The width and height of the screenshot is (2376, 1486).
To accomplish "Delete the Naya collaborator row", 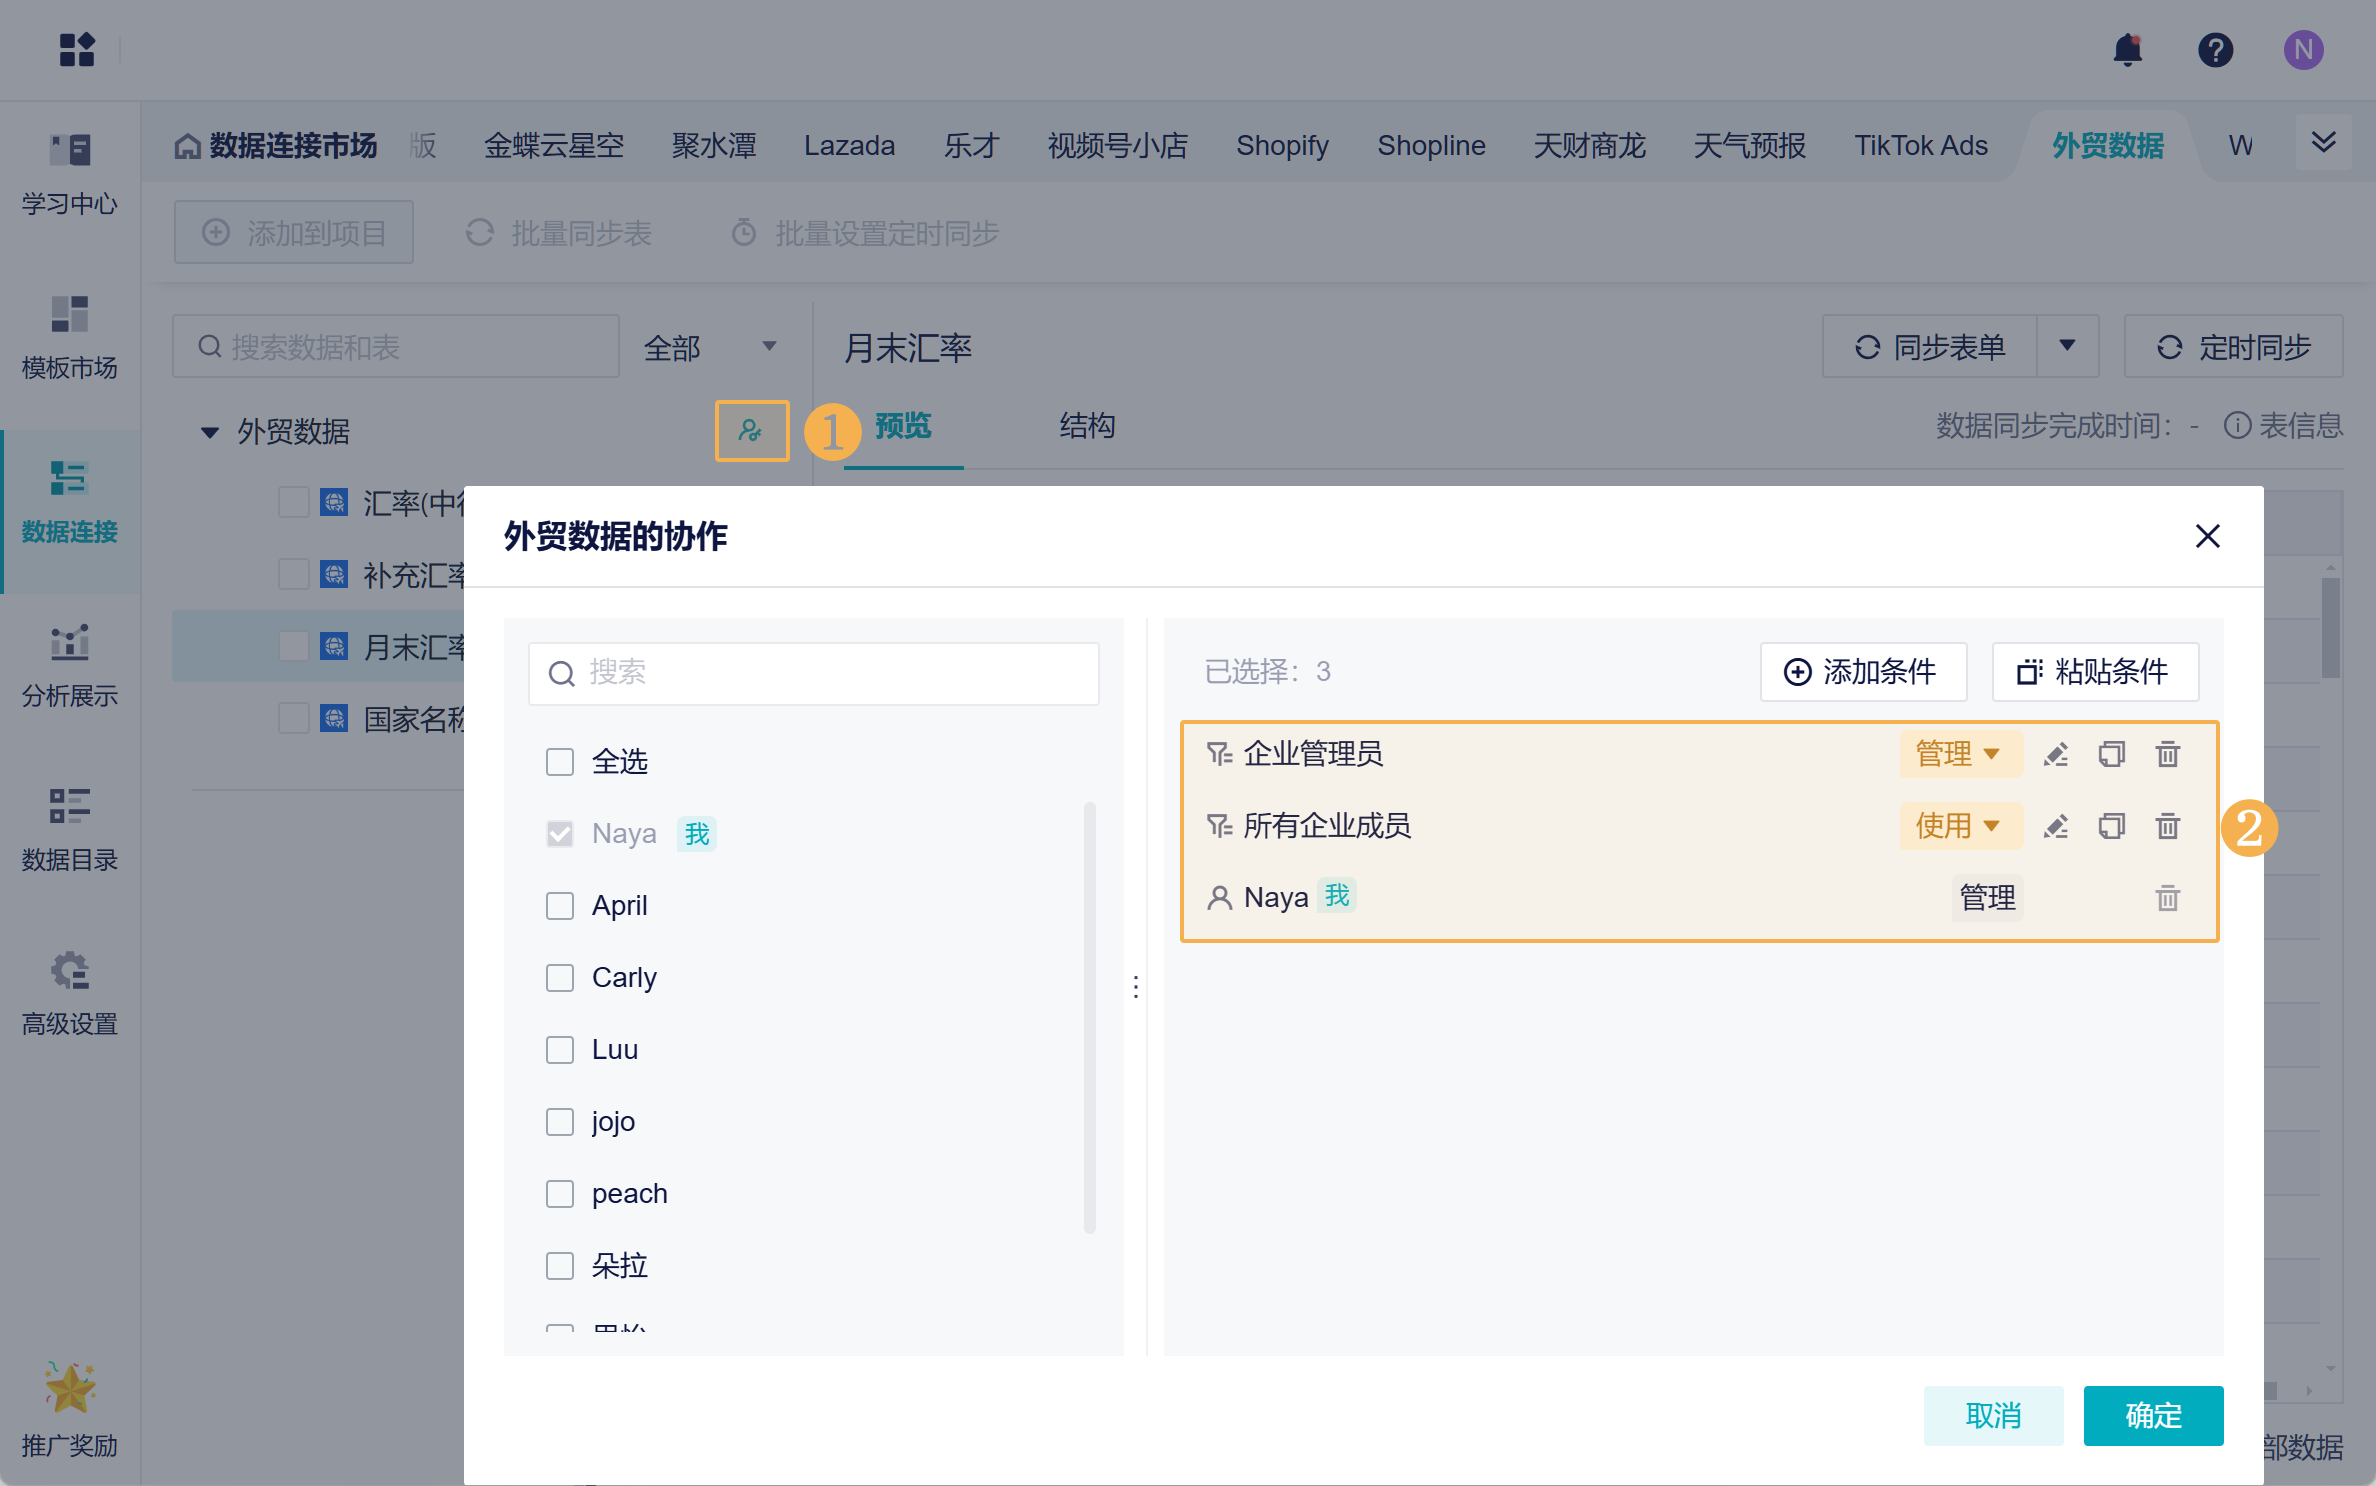I will click(2167, 898).
